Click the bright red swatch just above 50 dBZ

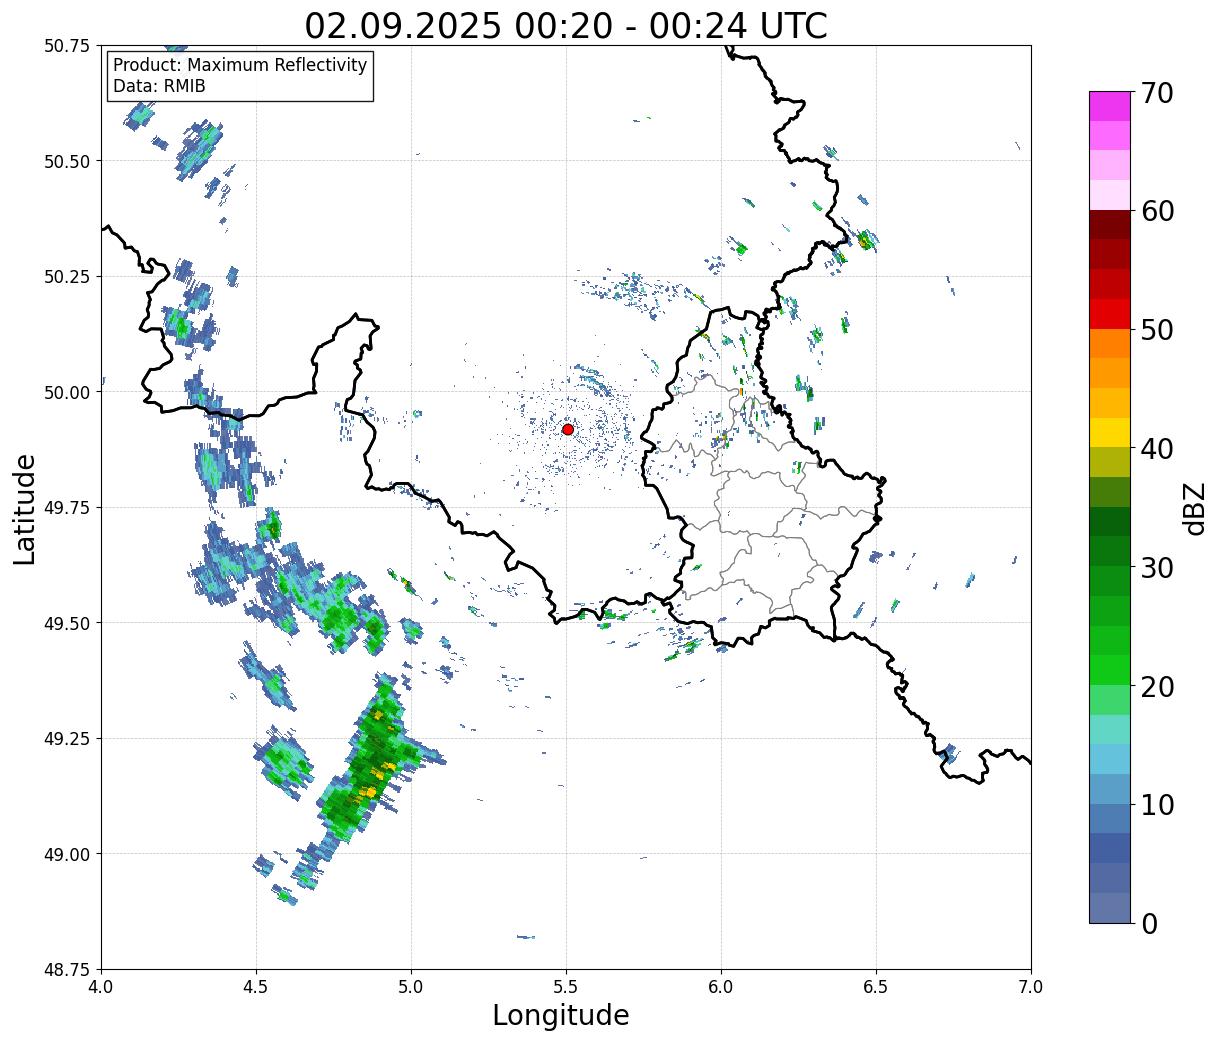coord(1110,314)
